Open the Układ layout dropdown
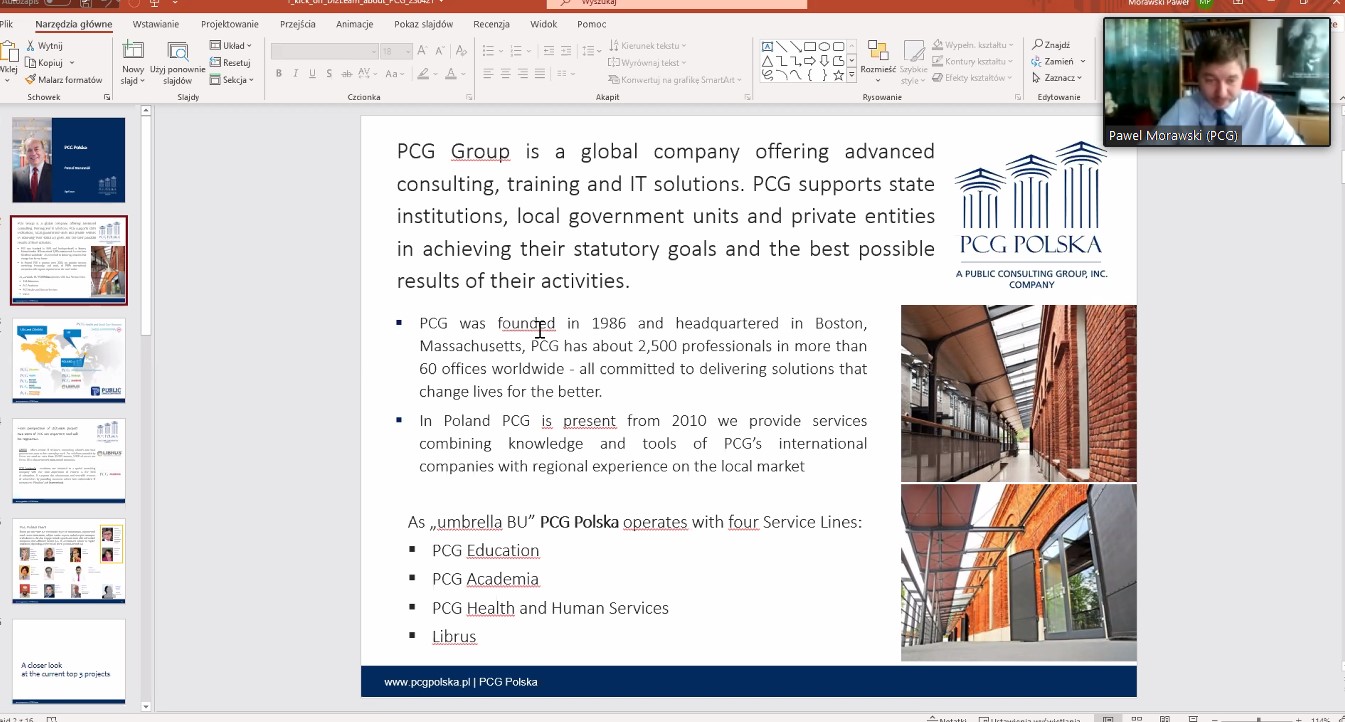The image size is (1345, 722). pyautogui.click(x=232, y=46)
